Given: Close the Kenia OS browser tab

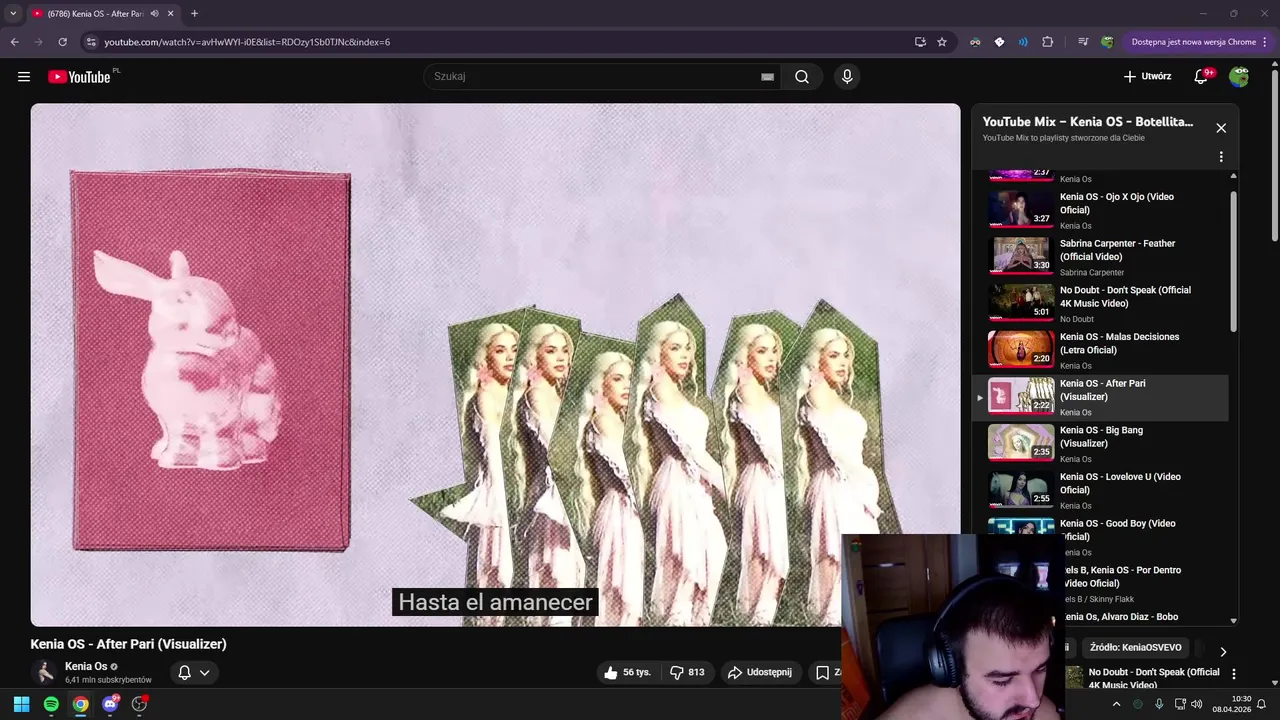Looking at the screenshot, I should coord(171,14).
